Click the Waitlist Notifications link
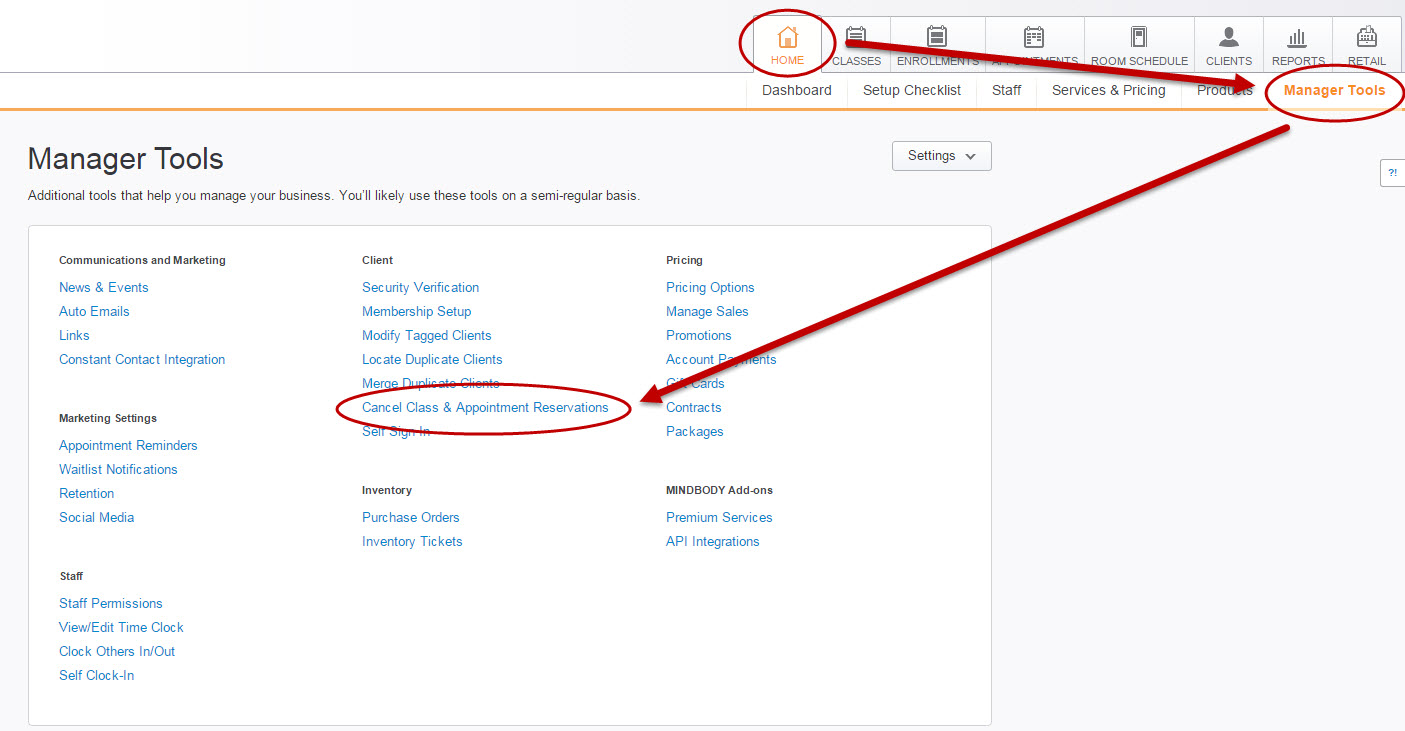This screenshot has width=1405, height=731. (118, 469)
